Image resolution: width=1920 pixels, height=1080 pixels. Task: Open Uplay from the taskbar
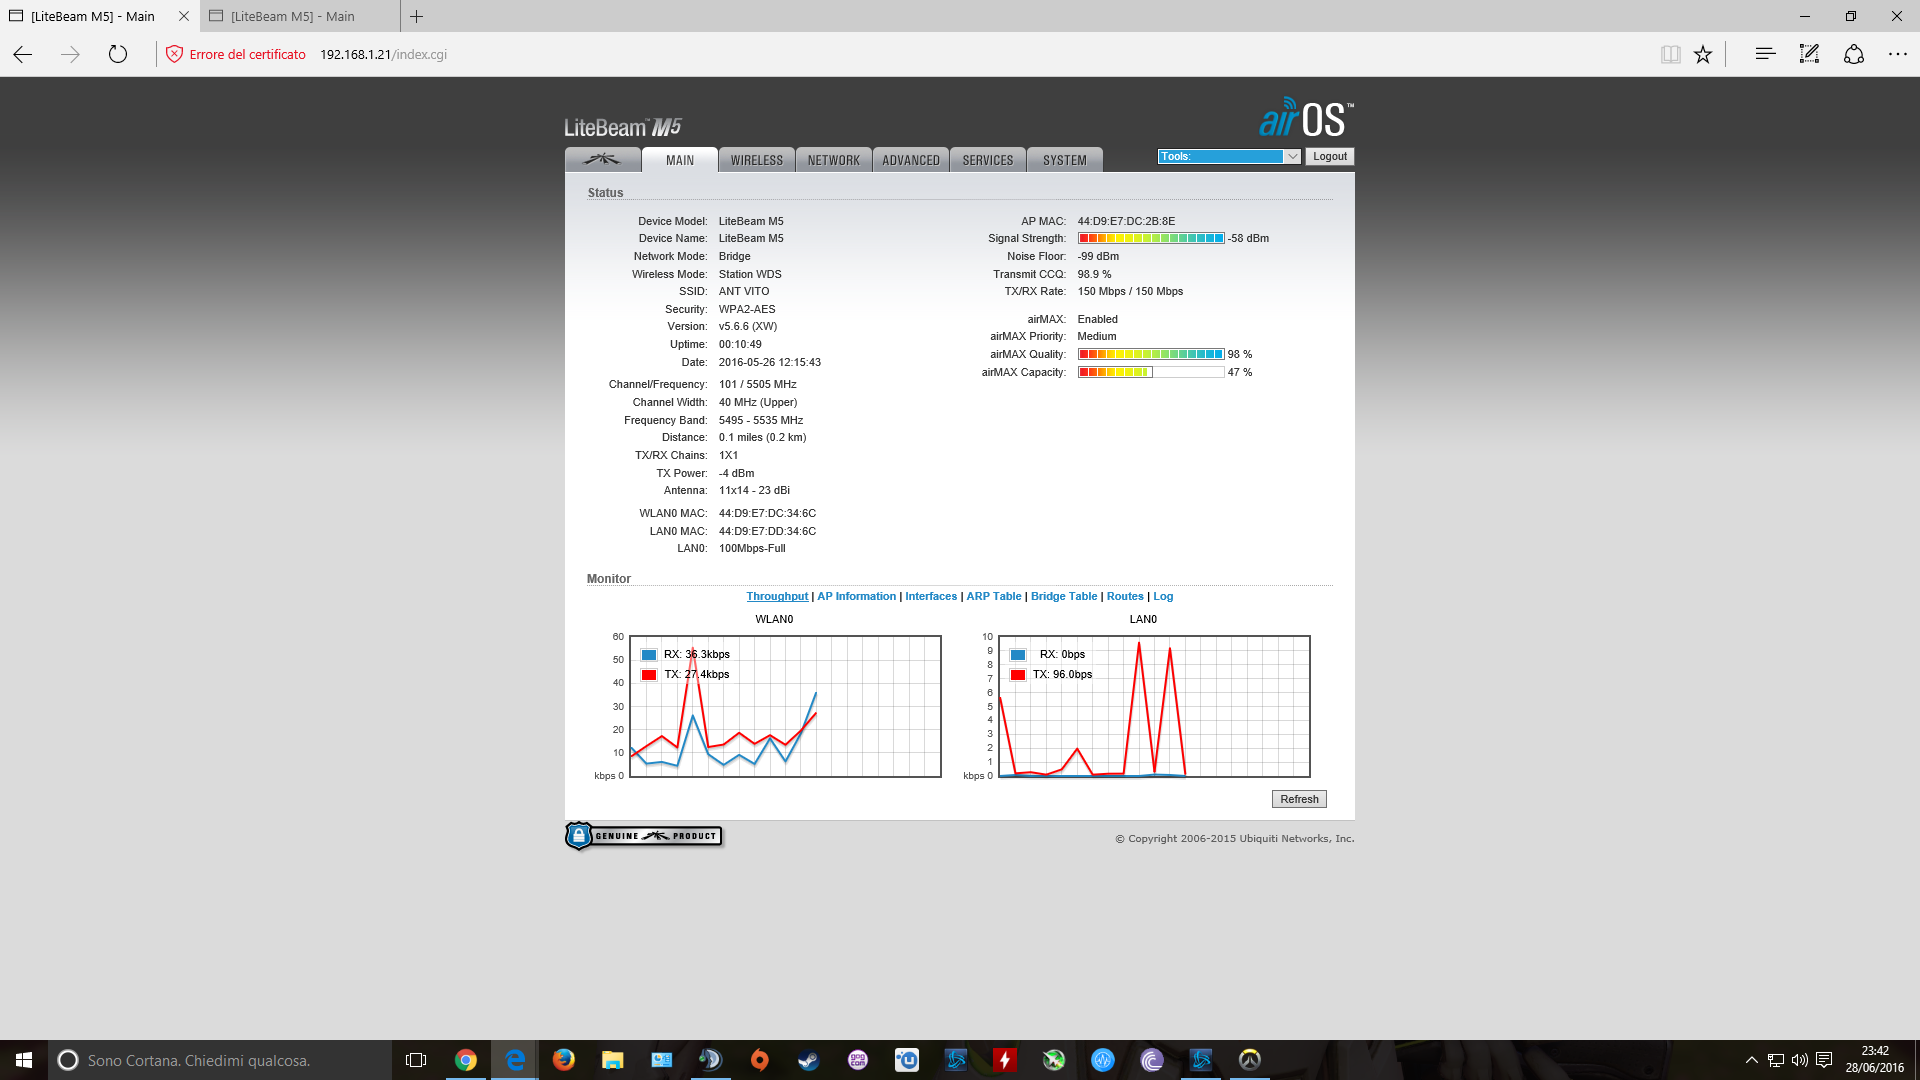click(x=907, y=1060)
